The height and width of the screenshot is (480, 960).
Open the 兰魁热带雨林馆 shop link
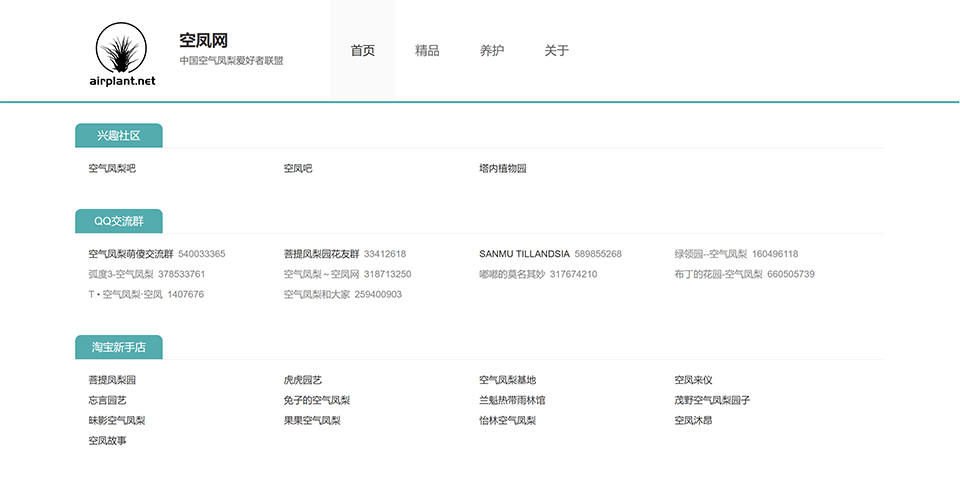(512, 400)
